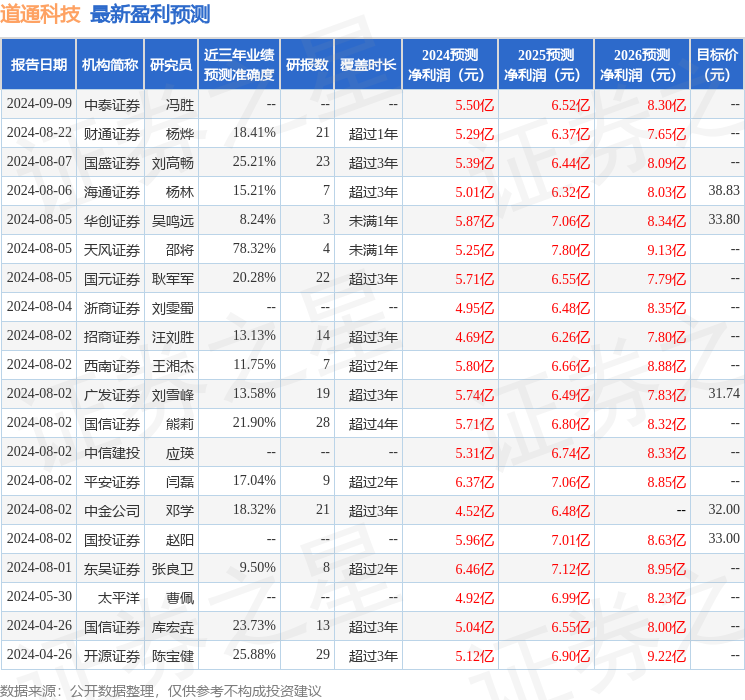Click the 报告日期 column header

click(x=38, y=65)
